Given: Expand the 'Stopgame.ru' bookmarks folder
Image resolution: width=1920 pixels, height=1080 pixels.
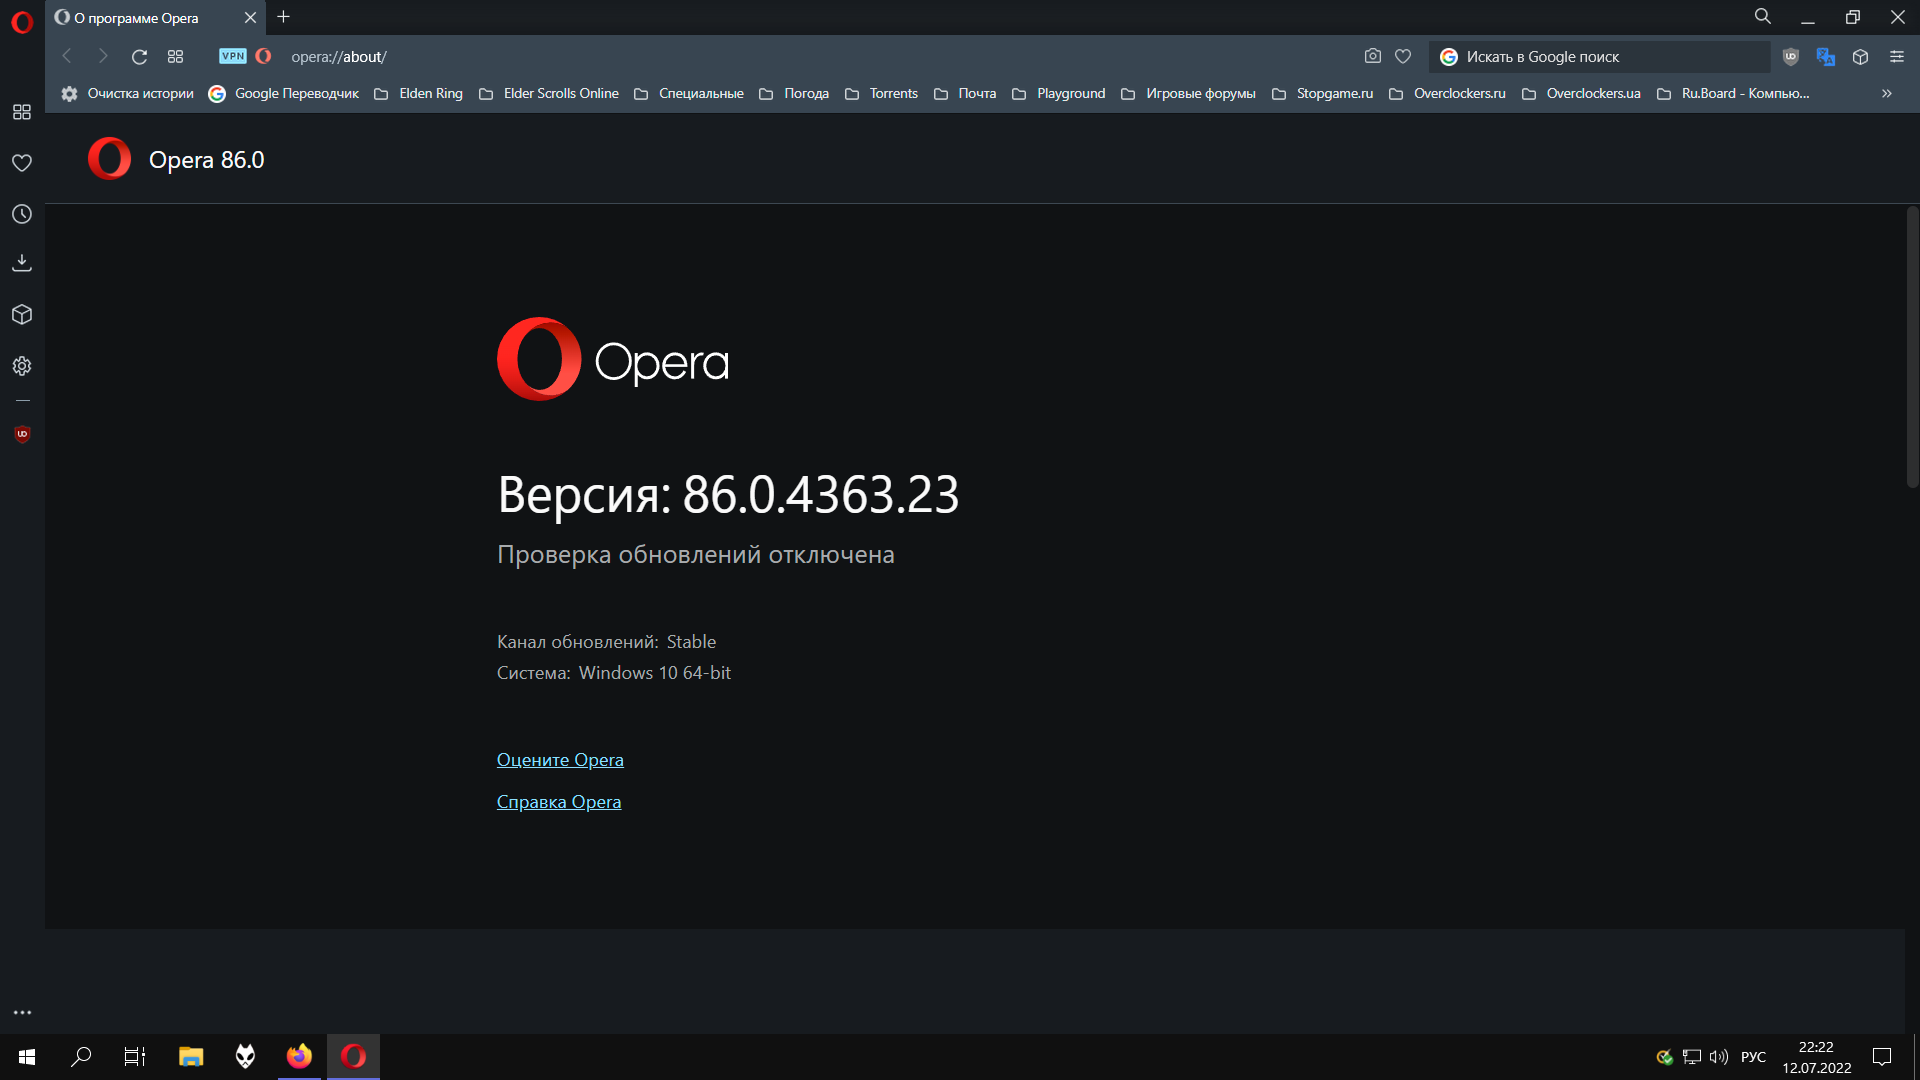Looking at the screenshot, I should tap(1322, 93).
